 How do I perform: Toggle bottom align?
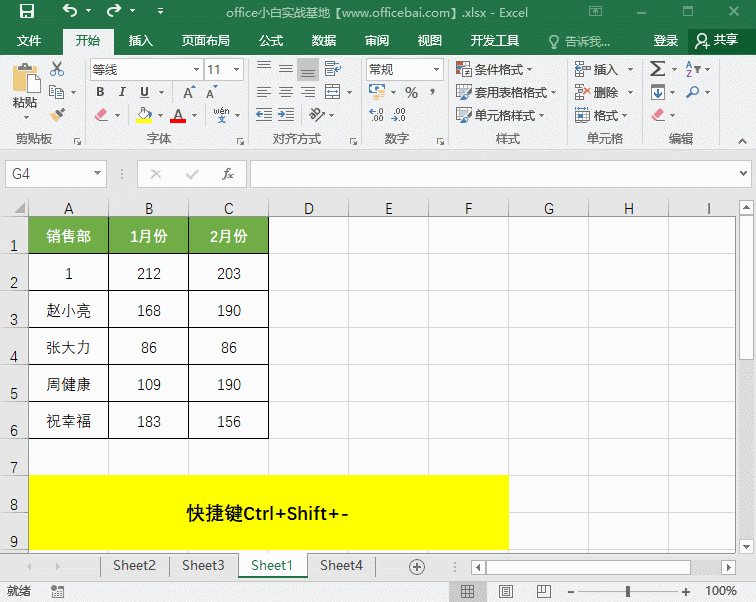click(308, 69)
